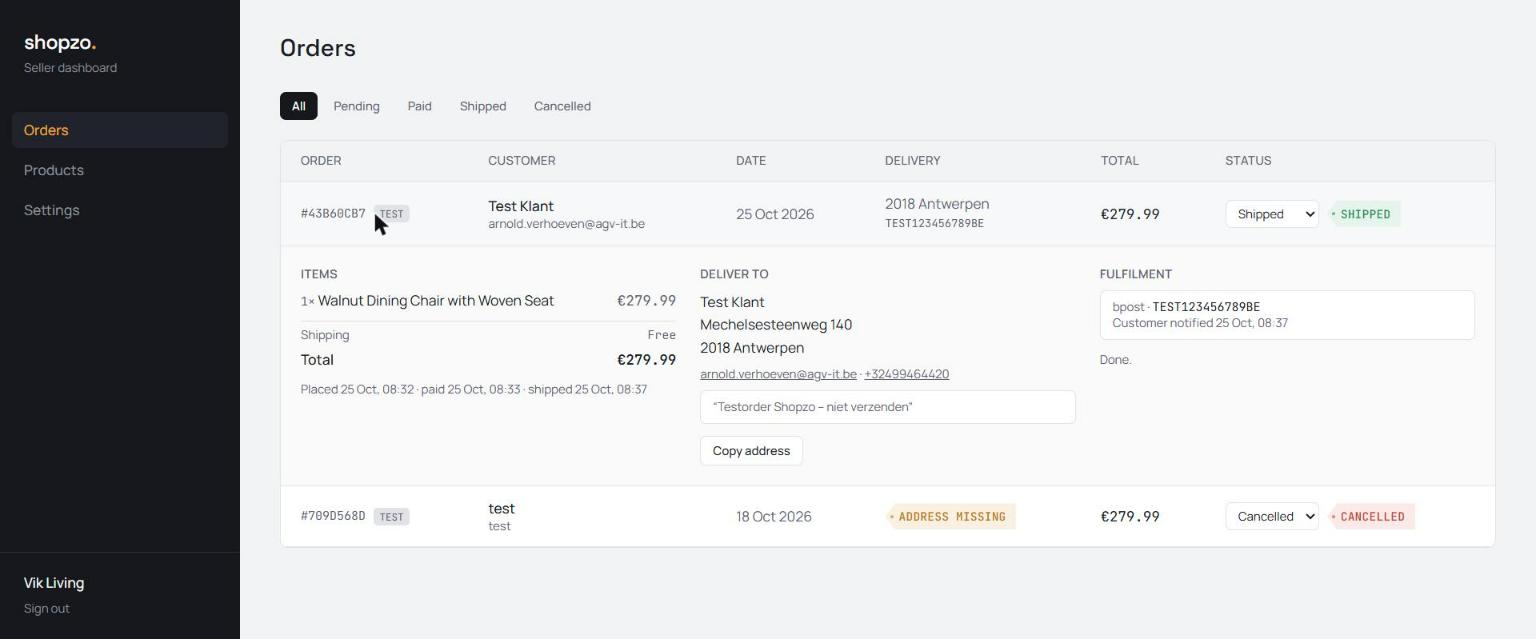Click €279.99 total in cancelled order row
The image size is (1536, 639).
tap(1130, 516)
